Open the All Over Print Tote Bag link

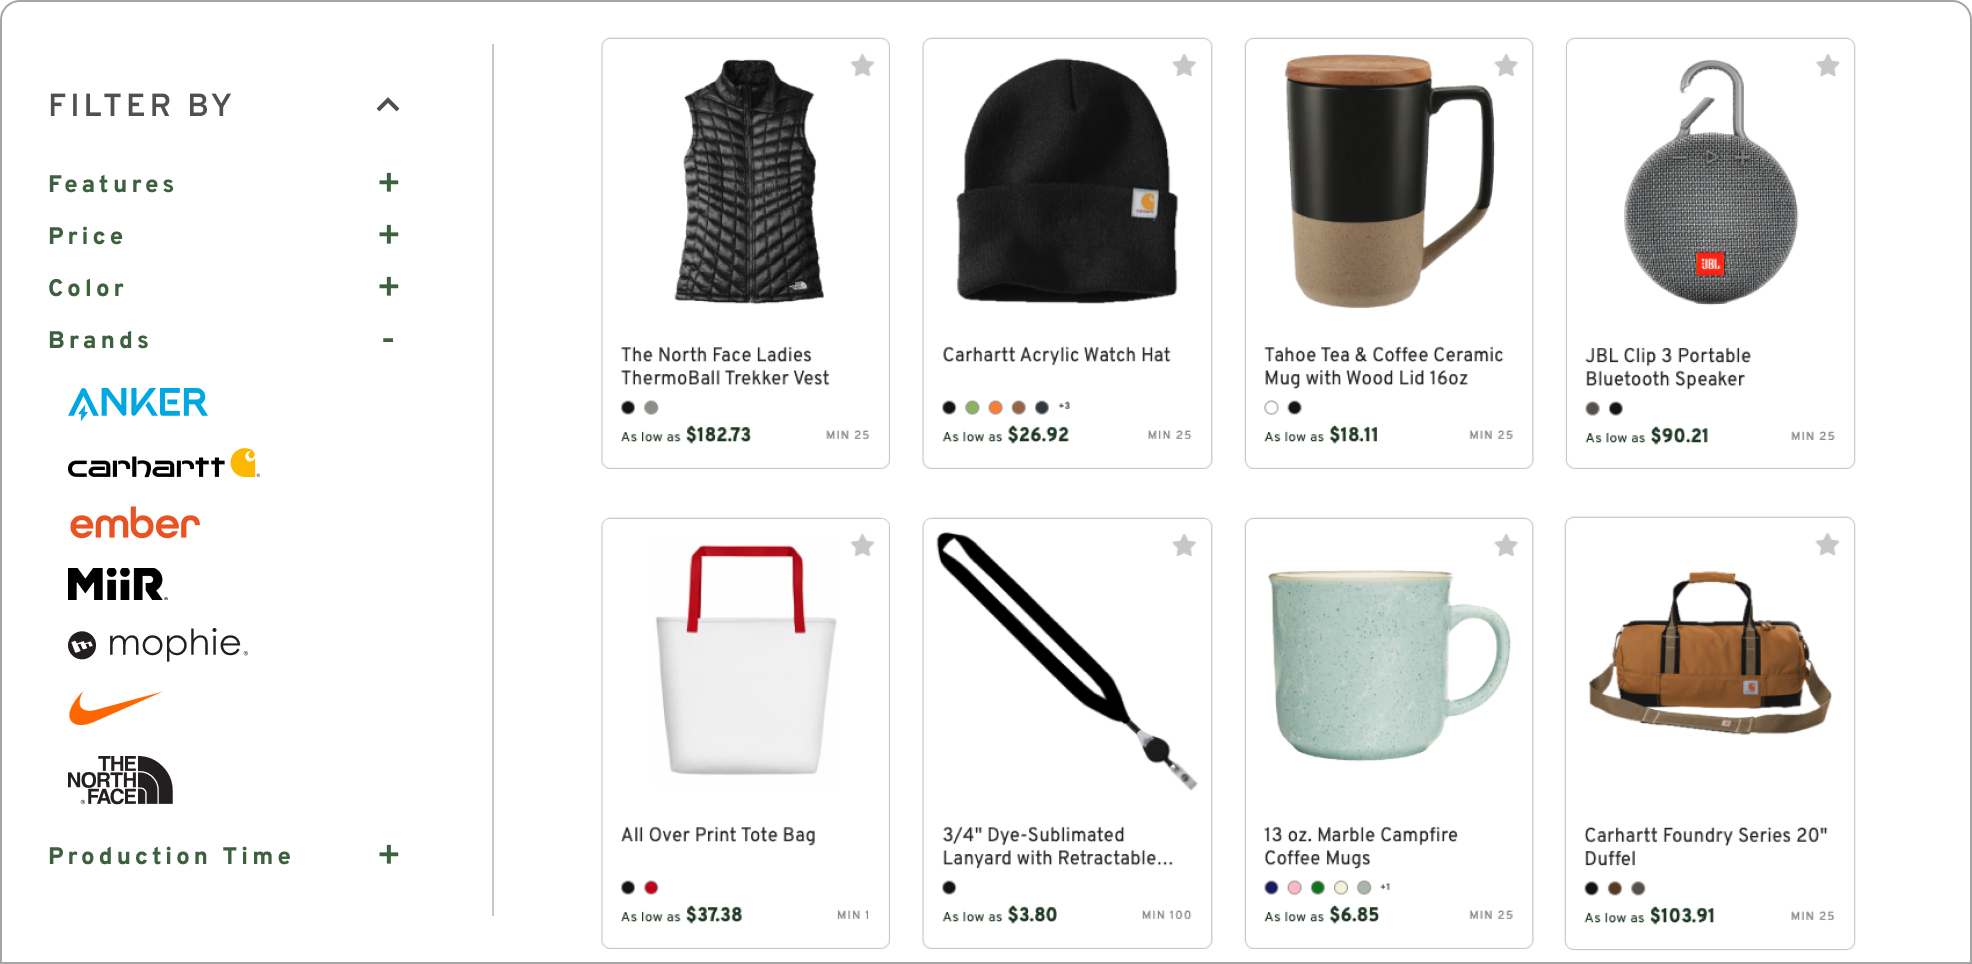718,834
